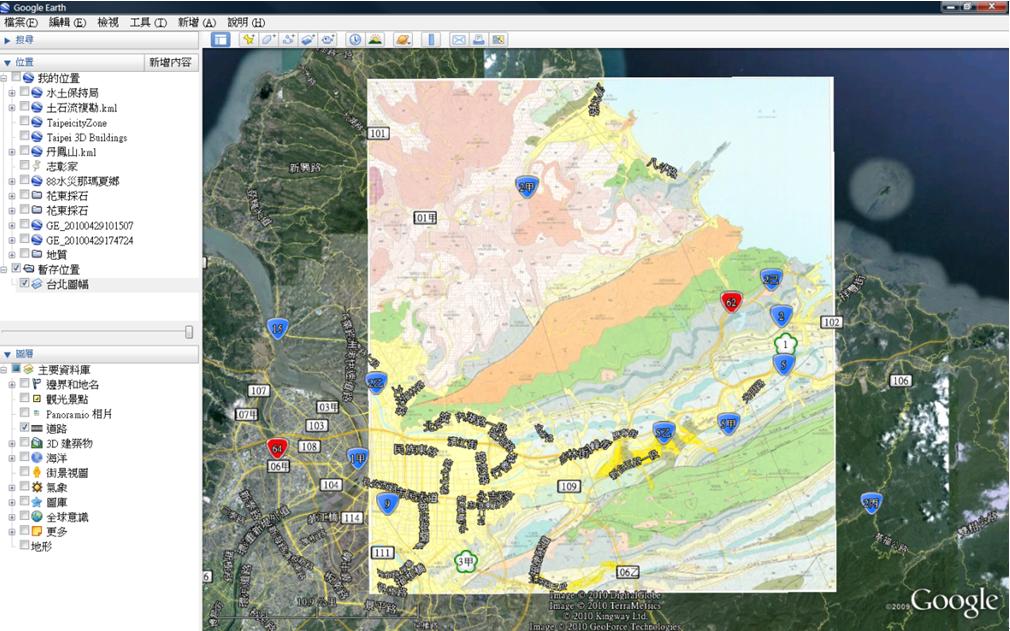The height and width of the screenshot is (631, 1010).
Task: Open the 說明(H) menu
Action: (x=246, y=23)
